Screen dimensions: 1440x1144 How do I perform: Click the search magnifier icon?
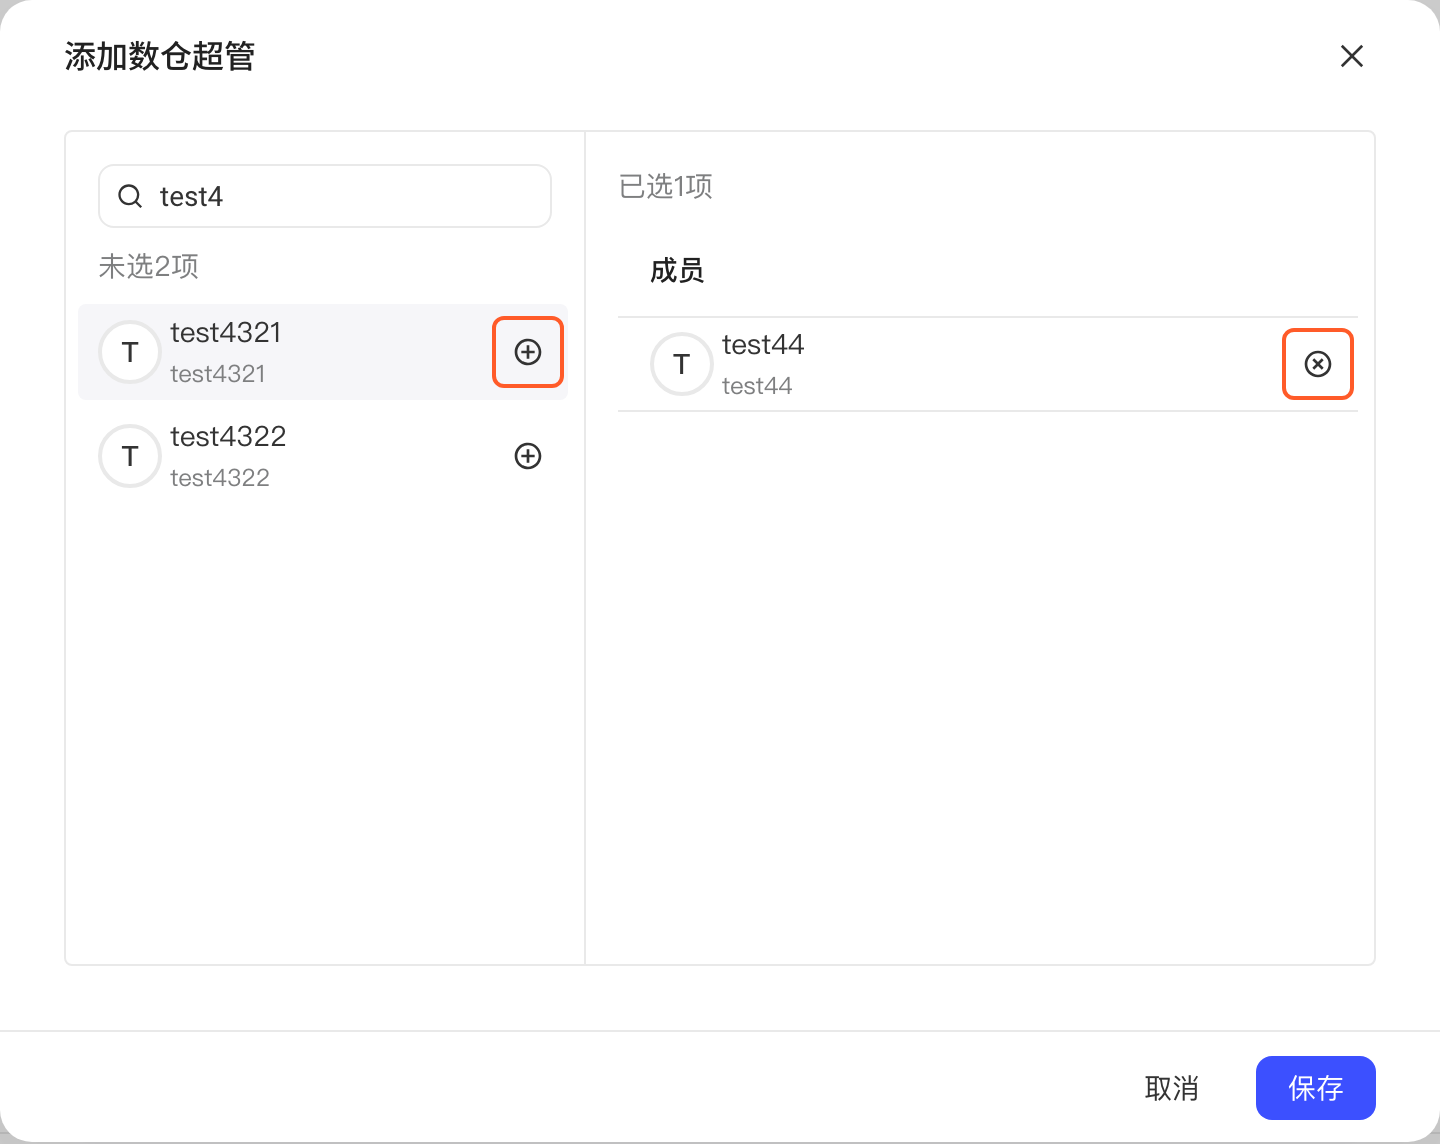click(x=130, y=196)
